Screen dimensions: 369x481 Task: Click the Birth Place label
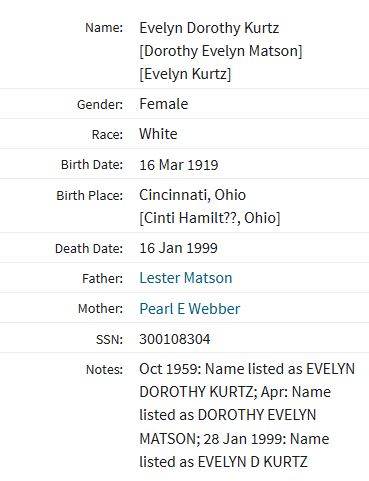pyautogui.click(x=90, y=195)
